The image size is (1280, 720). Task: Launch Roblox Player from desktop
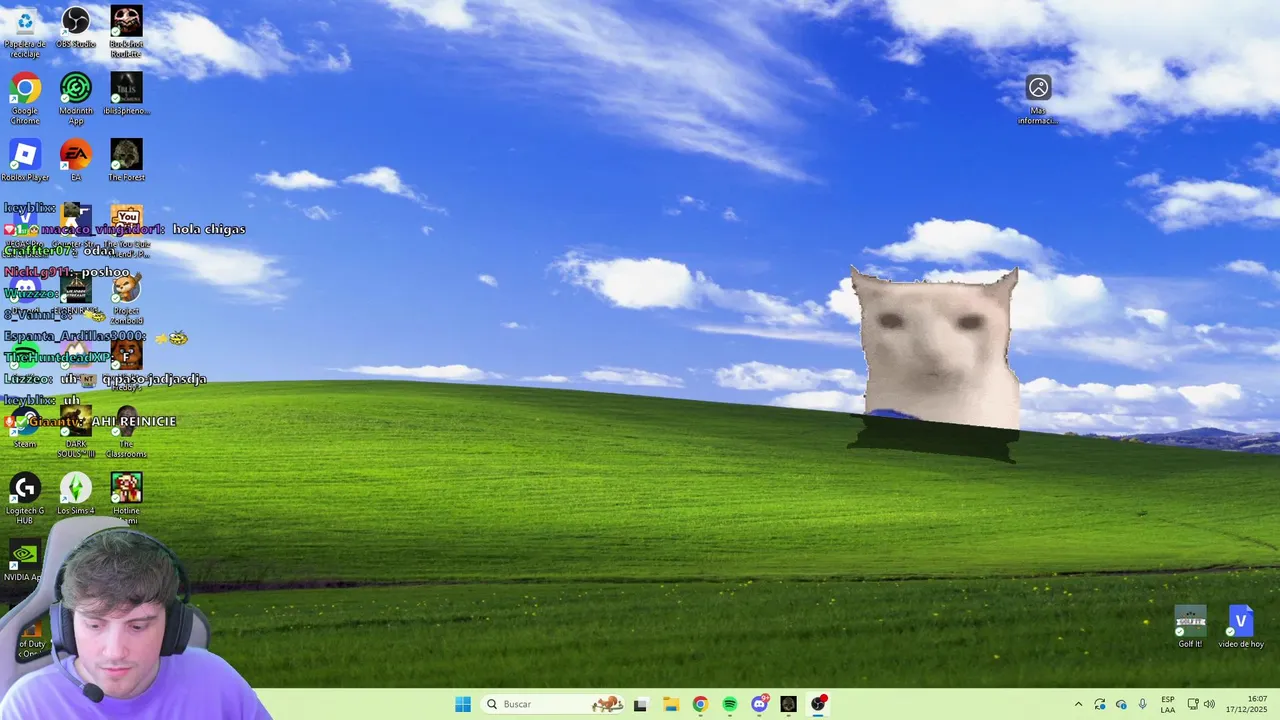pos(25,161)
